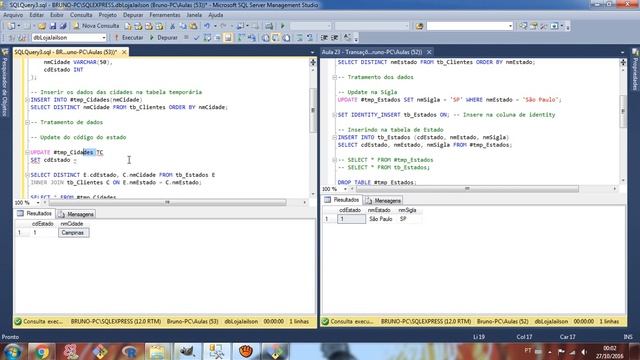Collapse the INSERT INTO tb_Estados block
Viewport: 640px width, 360px height.
coord(334,137)
